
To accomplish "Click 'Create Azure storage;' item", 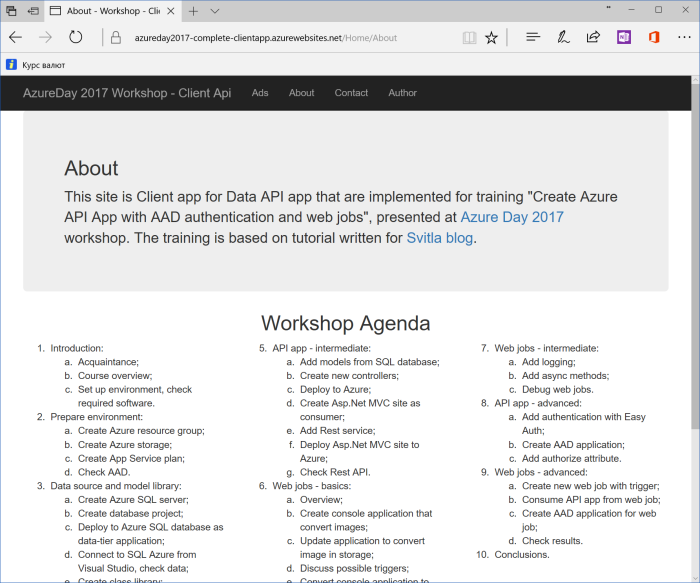I will (125, 445).
